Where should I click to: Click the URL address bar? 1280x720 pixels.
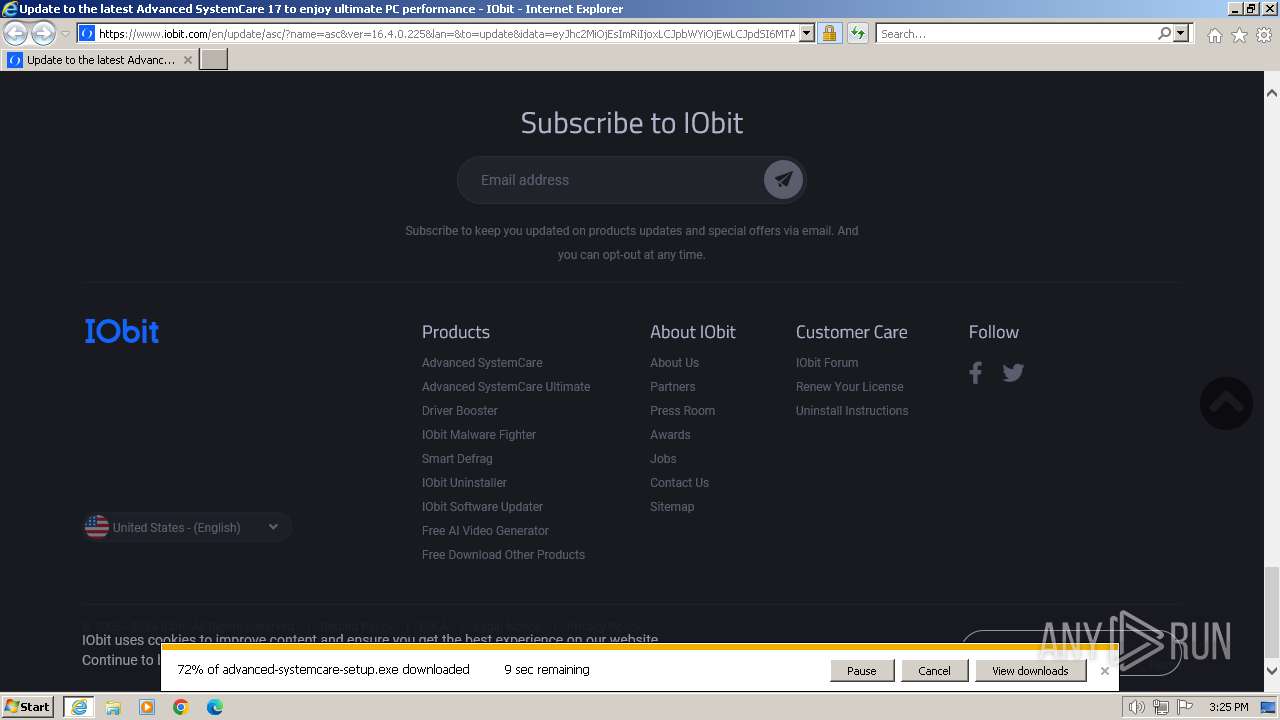tap(447, 33)
